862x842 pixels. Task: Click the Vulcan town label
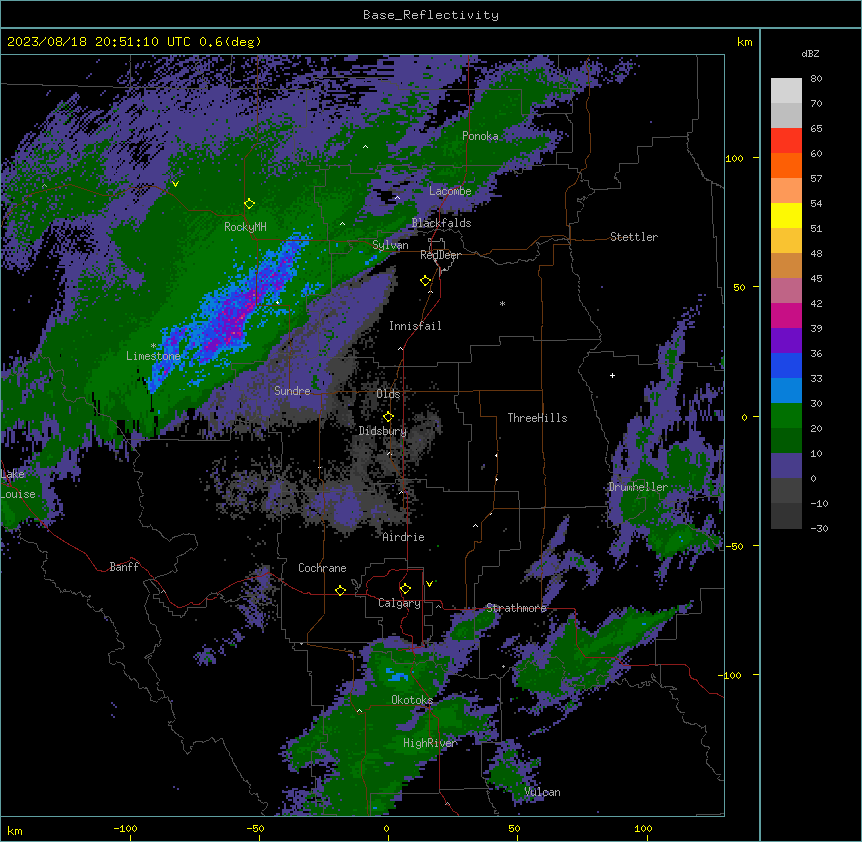click(x=542, y=792)
